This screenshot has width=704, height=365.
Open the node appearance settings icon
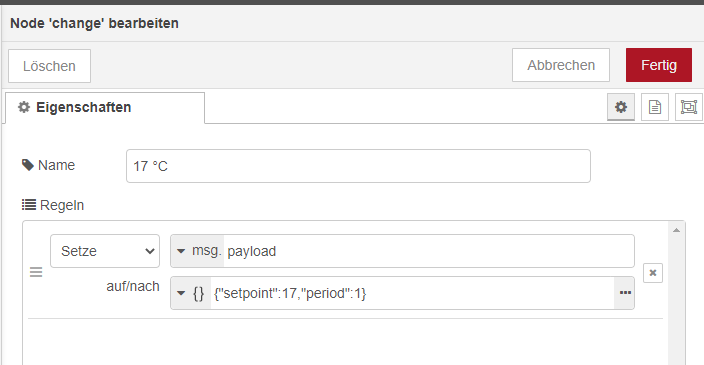(689, 107)
